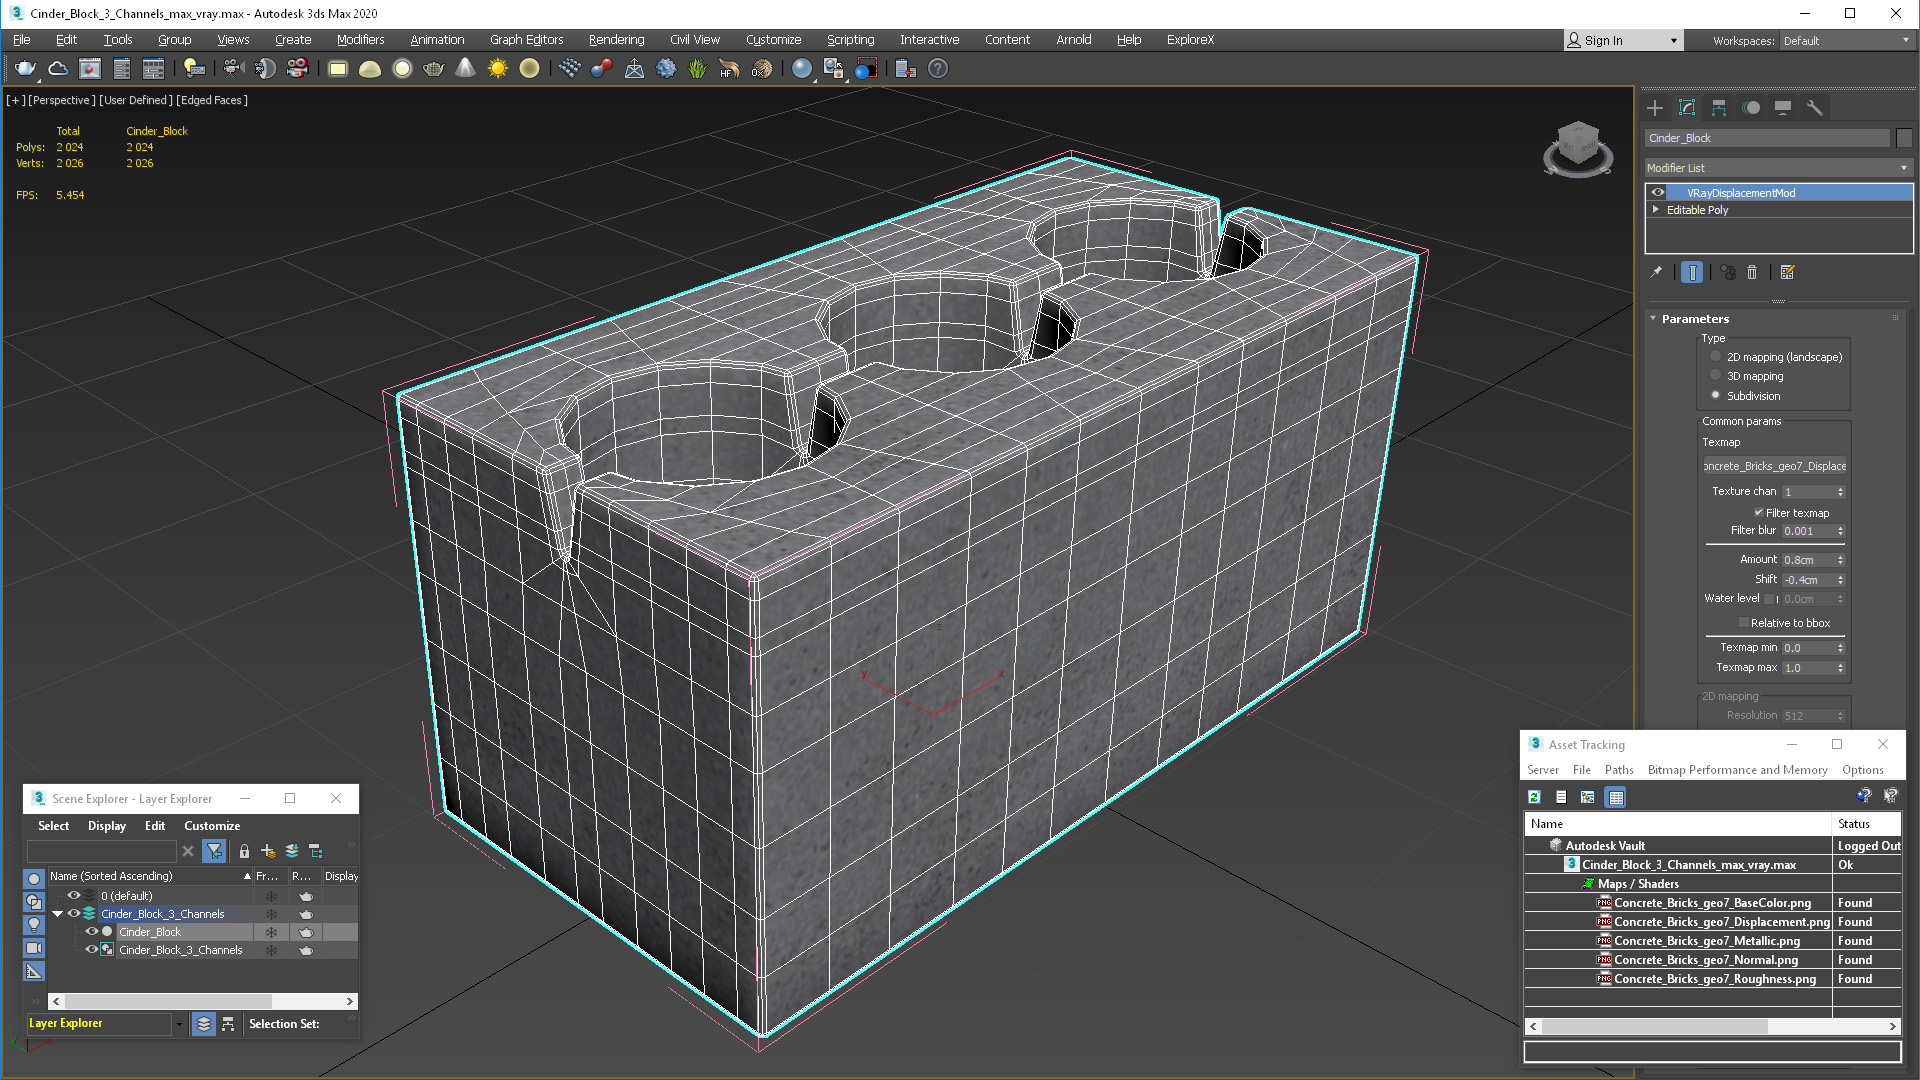Click the teapot Render icon in the main toolbar
Image resolution: width=1920 pixels, height=1080 pixels.
[25, 68]
